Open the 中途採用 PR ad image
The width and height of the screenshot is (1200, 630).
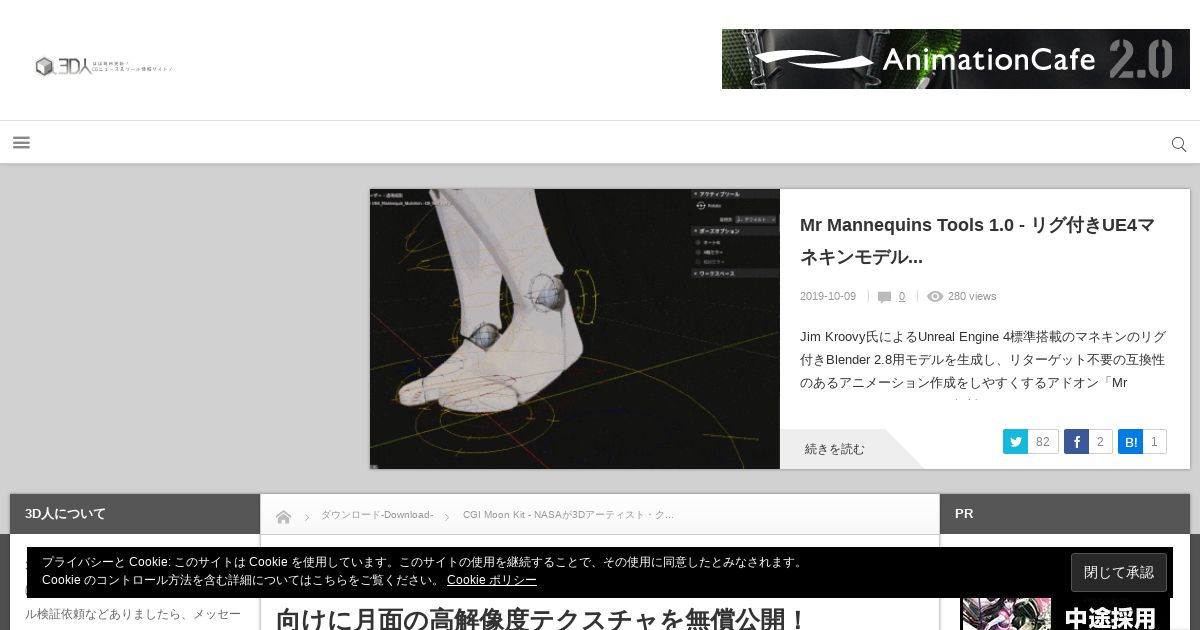pos(1065,612)
